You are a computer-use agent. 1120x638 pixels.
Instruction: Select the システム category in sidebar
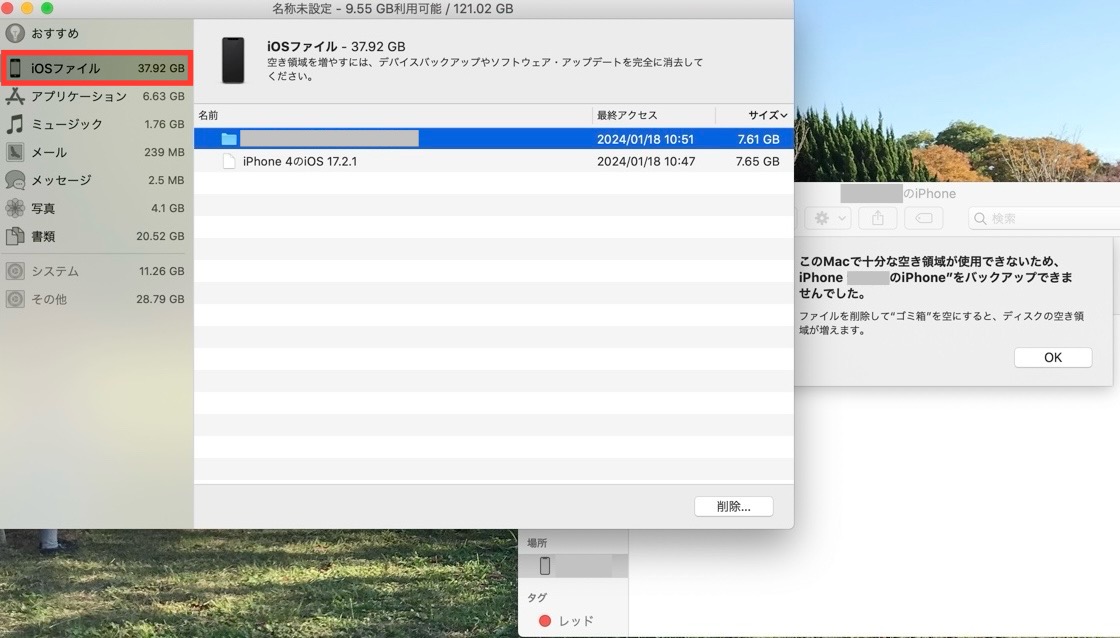(x=55, y=271)
